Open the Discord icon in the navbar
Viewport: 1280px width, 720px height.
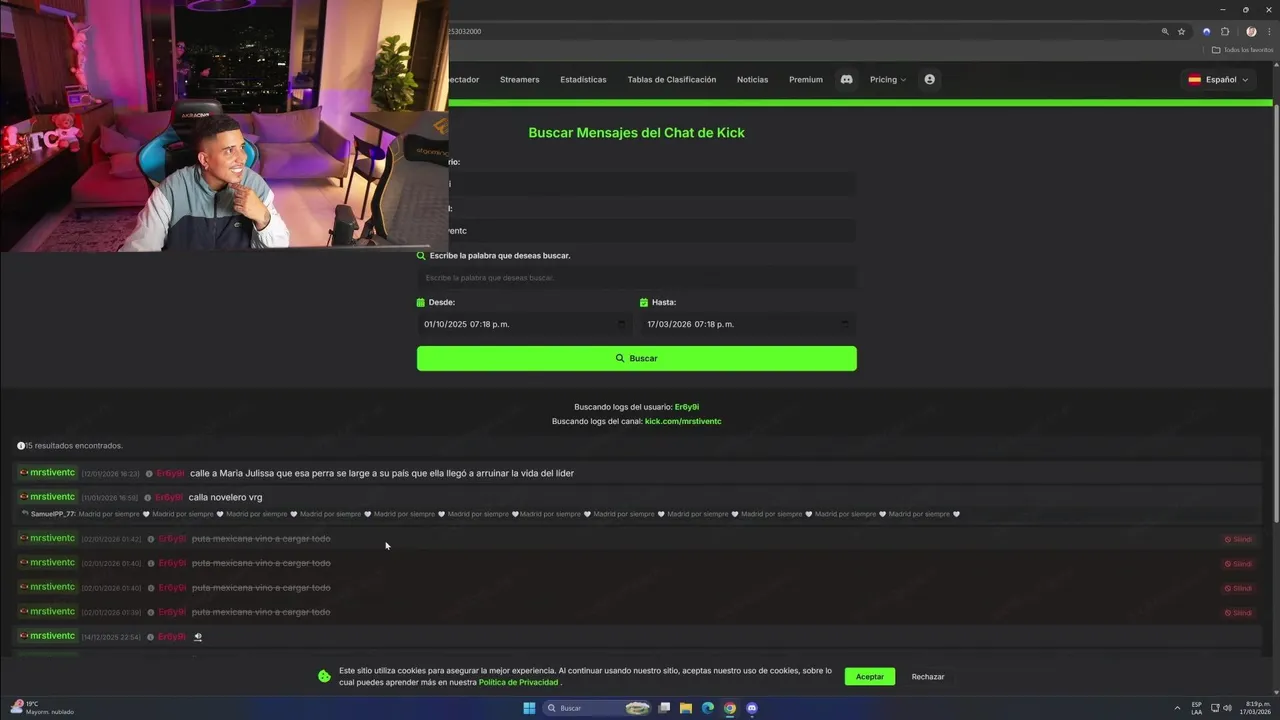click(846, 79)
